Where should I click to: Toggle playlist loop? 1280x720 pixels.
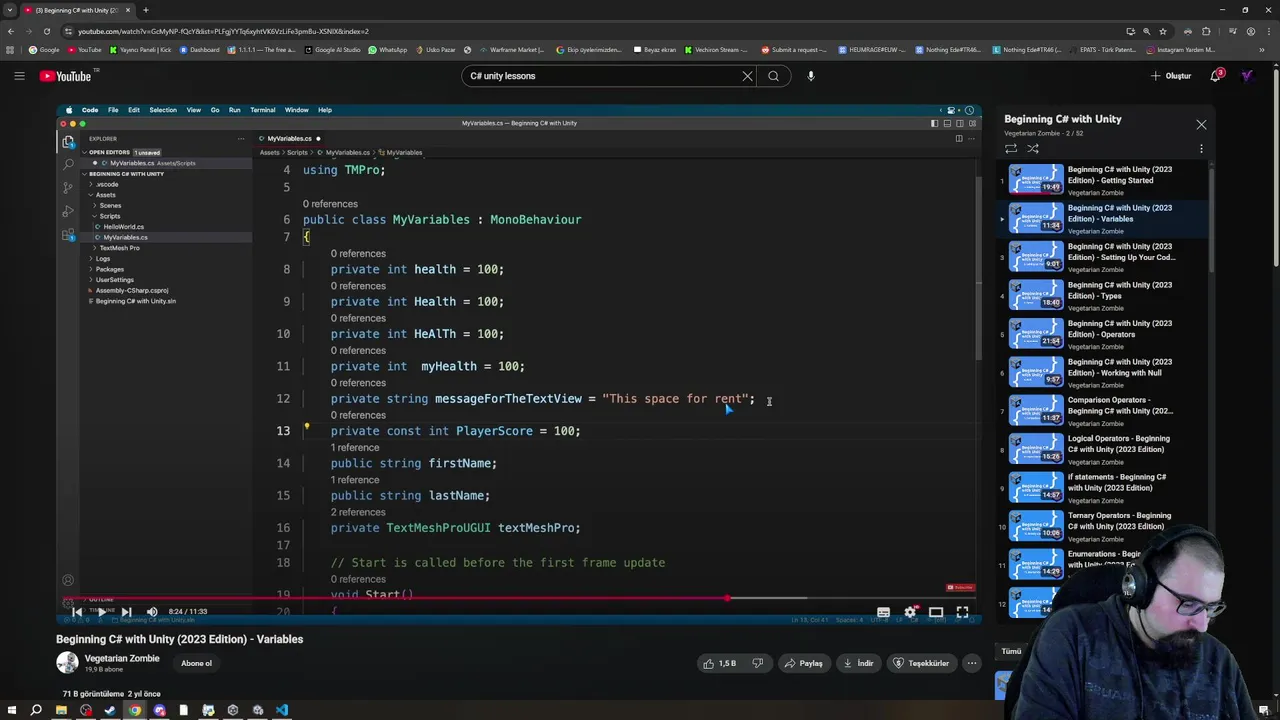[1011, 149]
